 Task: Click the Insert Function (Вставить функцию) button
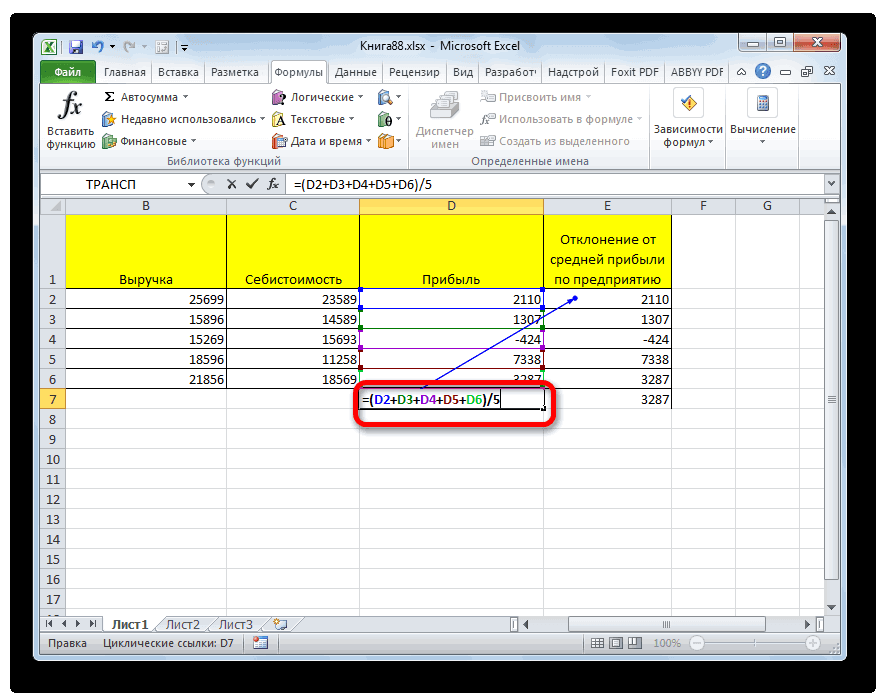tap(70, 119)
